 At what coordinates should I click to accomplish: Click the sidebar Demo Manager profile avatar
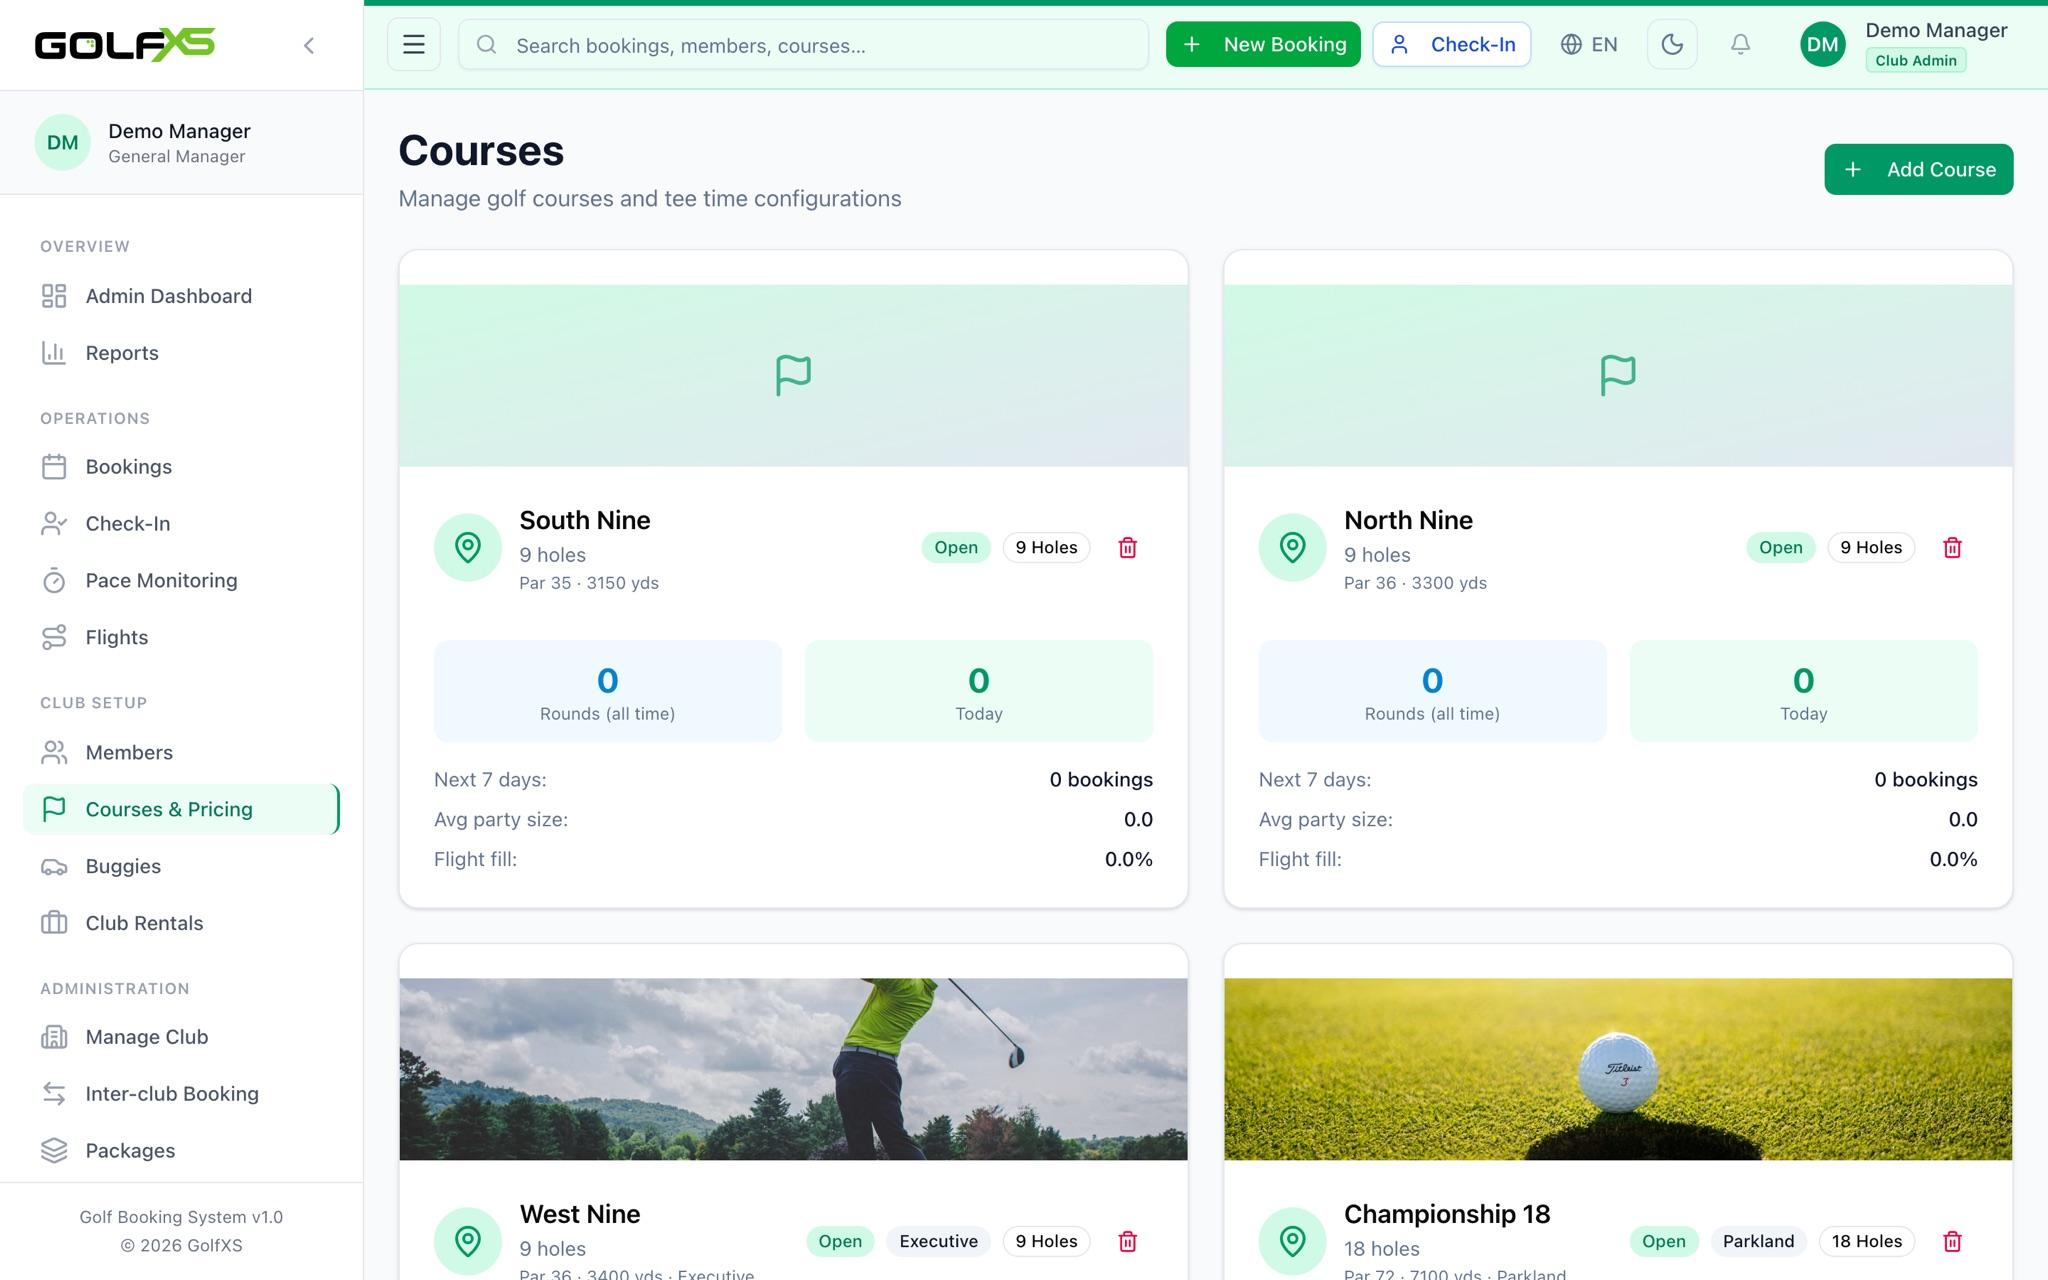62,143
